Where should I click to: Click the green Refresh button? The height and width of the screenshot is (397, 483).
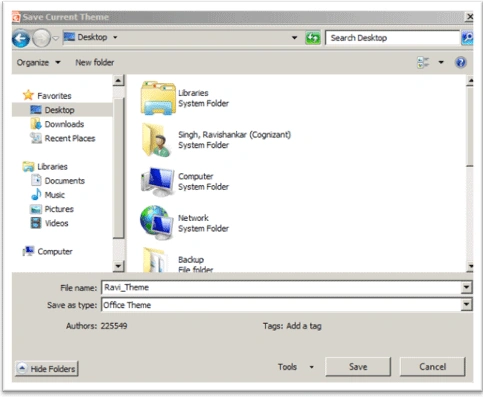312,38
